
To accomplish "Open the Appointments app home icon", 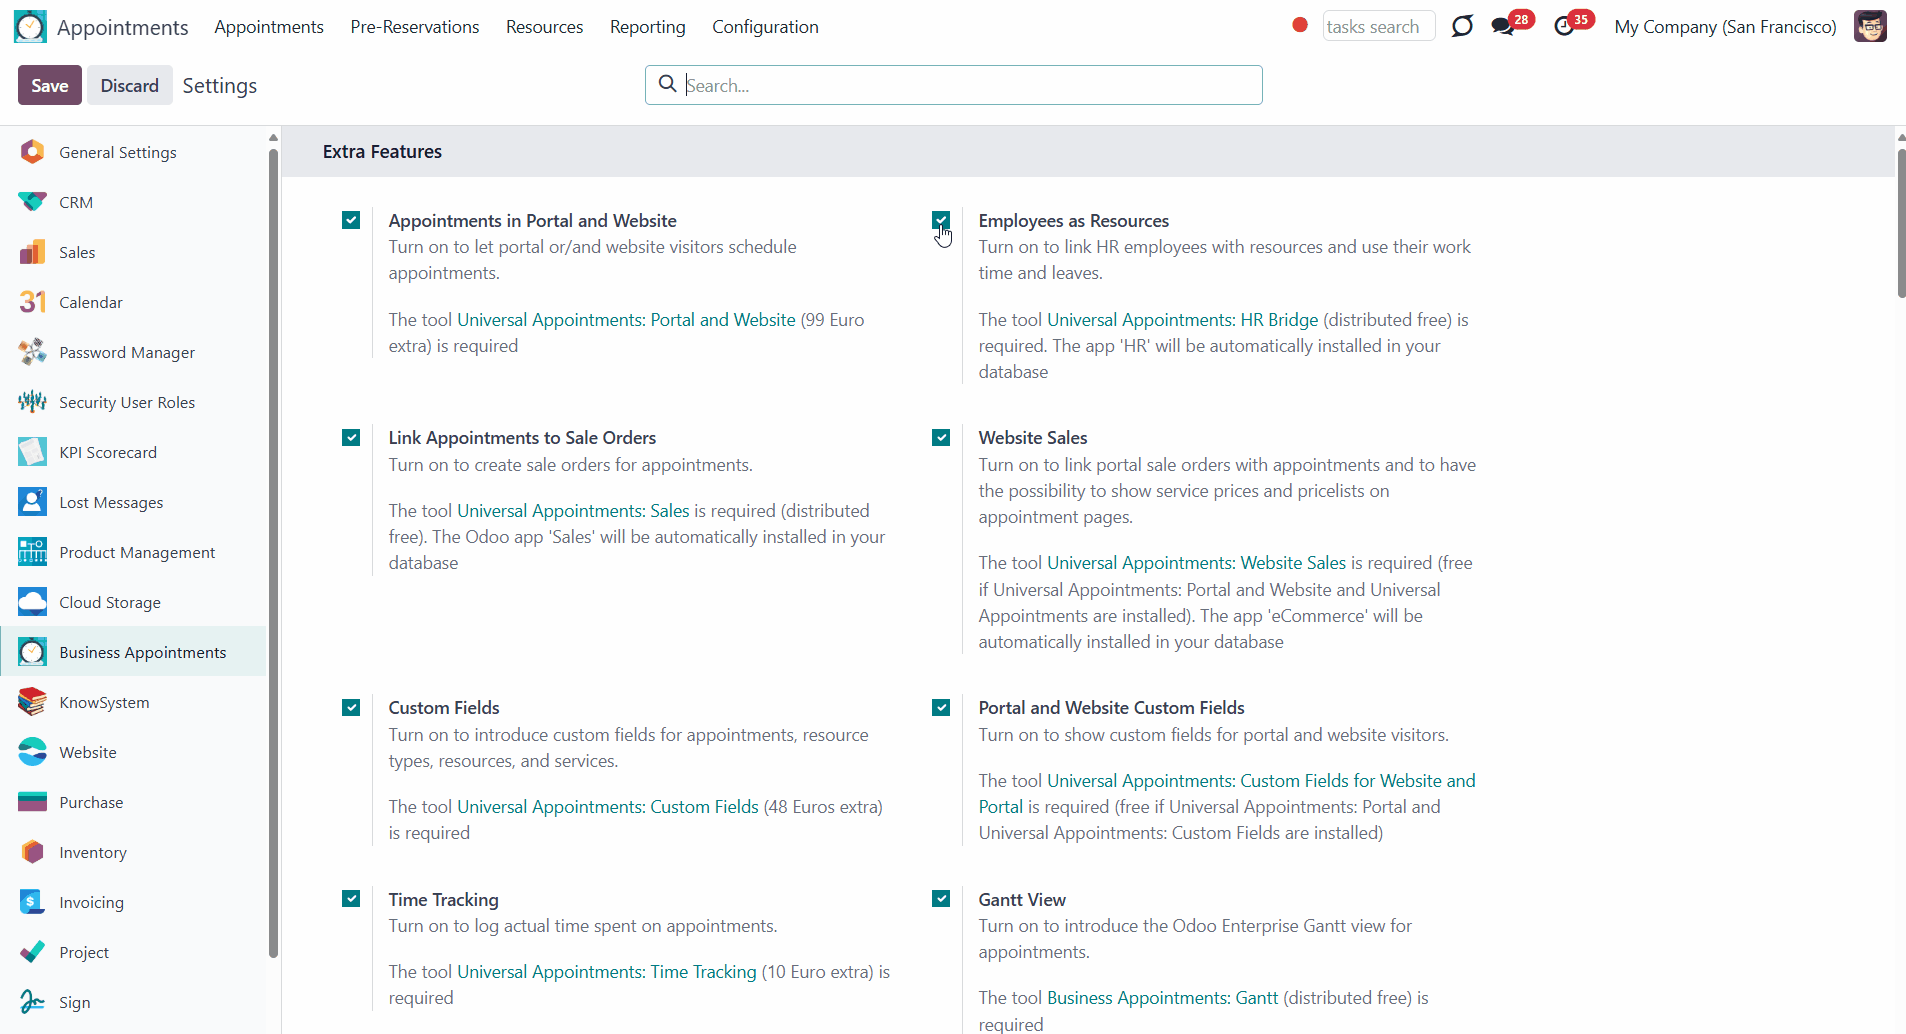I will click(30, 27).
